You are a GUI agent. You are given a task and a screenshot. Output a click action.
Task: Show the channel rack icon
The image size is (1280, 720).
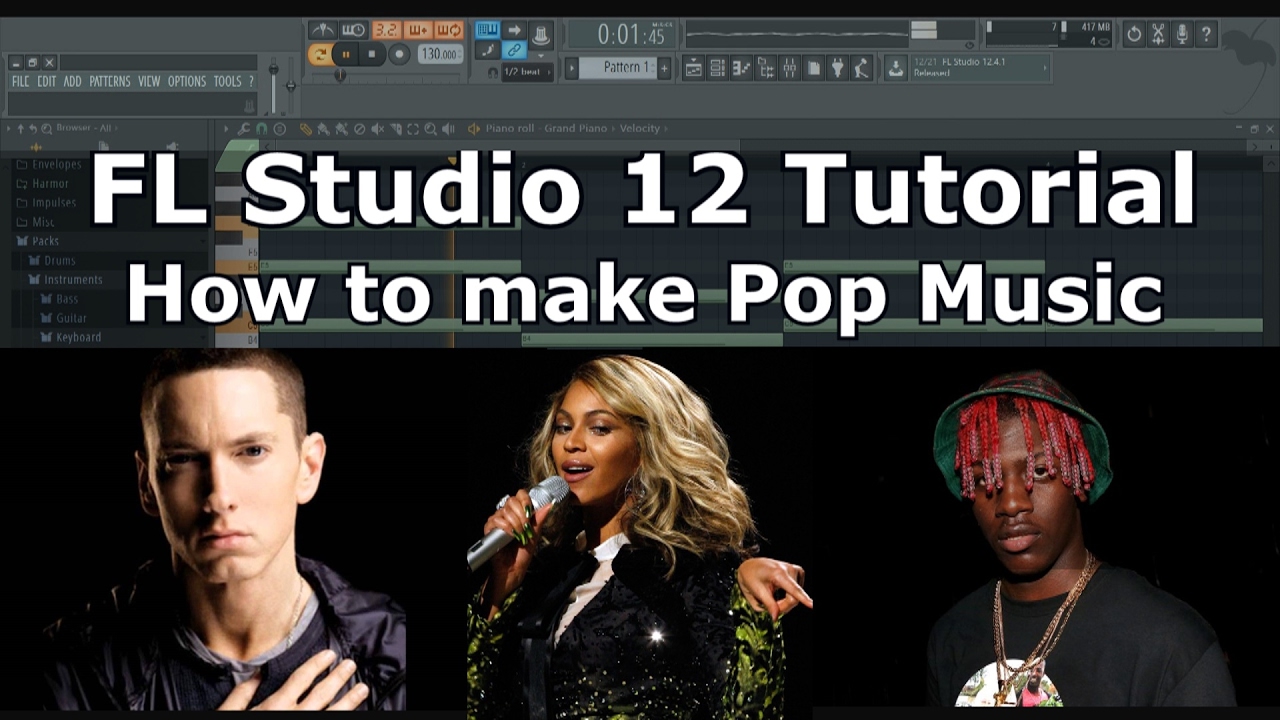(717, 68)
